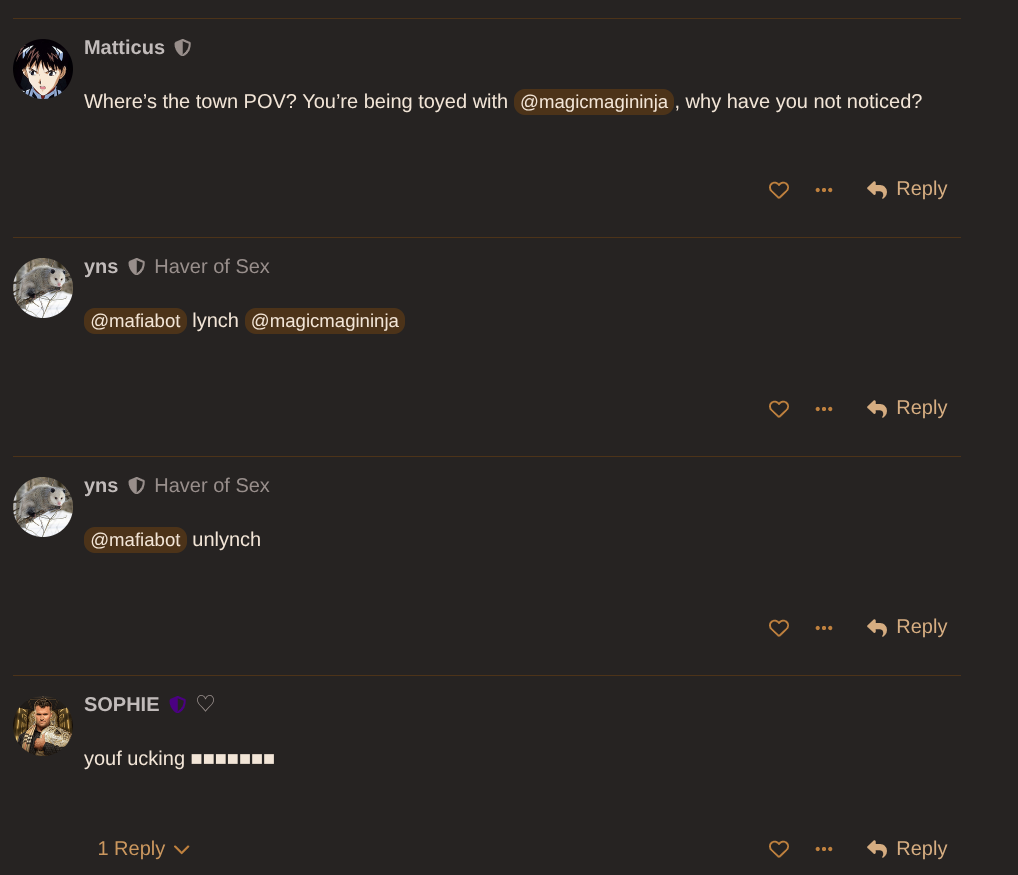Open more options on Matticus's post
The height and width of the screenshot is (875, 1018).
point(824,190)
